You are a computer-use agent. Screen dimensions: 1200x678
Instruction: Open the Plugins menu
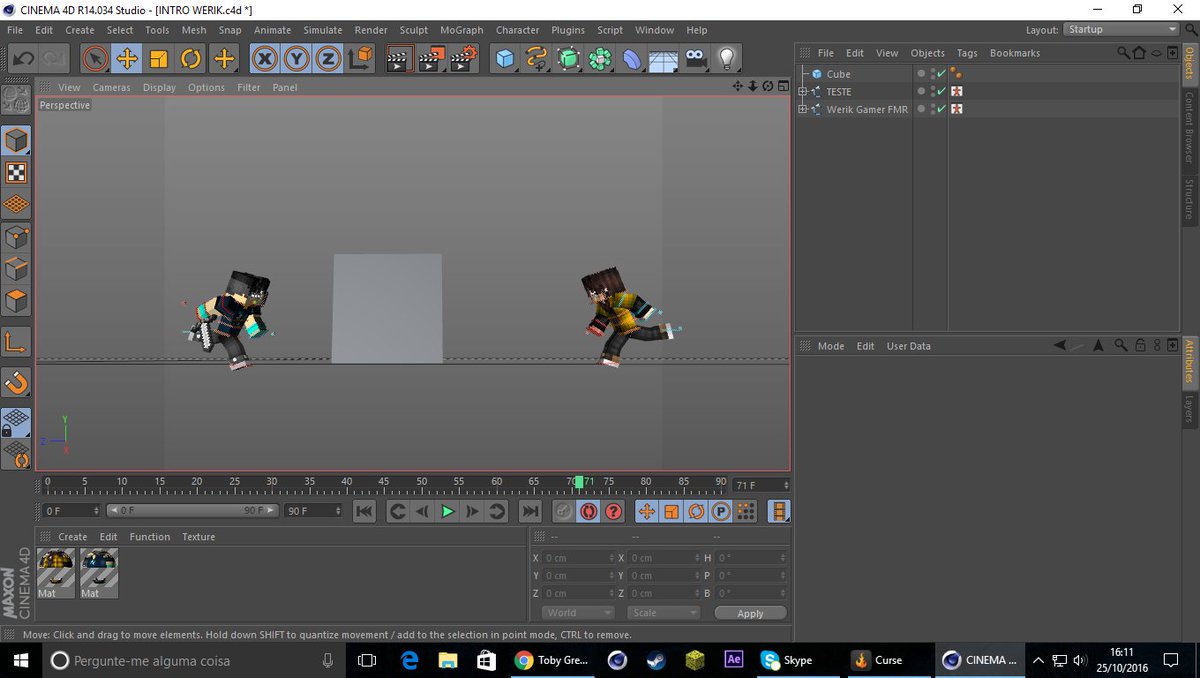[568, 30]
